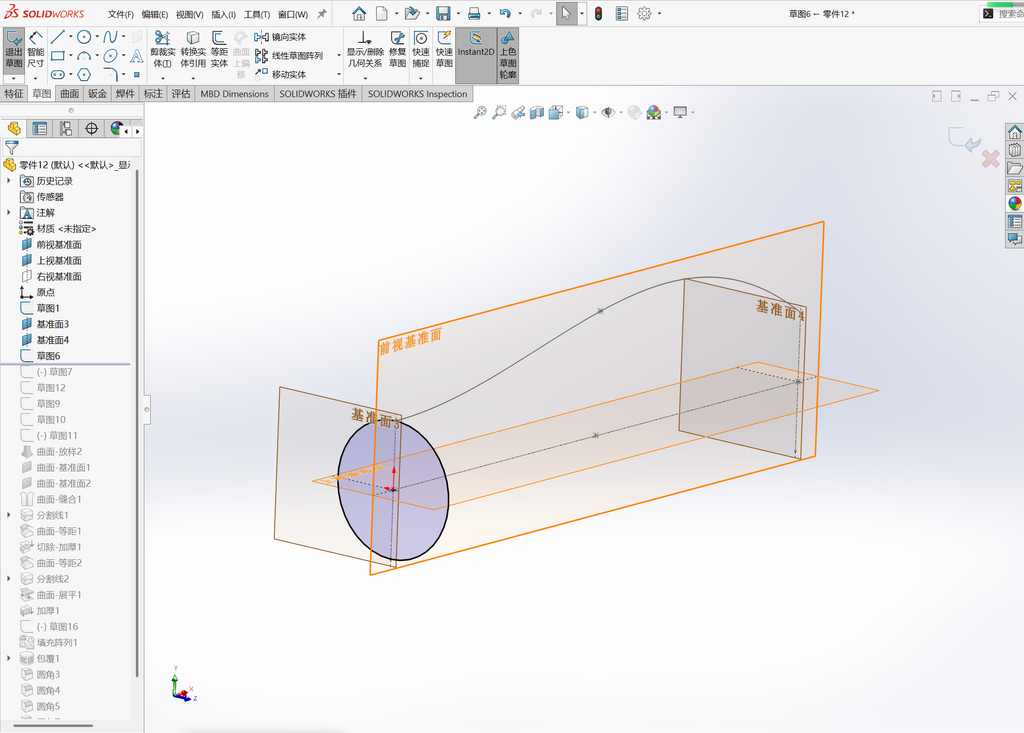1024x733 pixels.
Task: Open the 工具(T) menu
Action: [257, 14]
